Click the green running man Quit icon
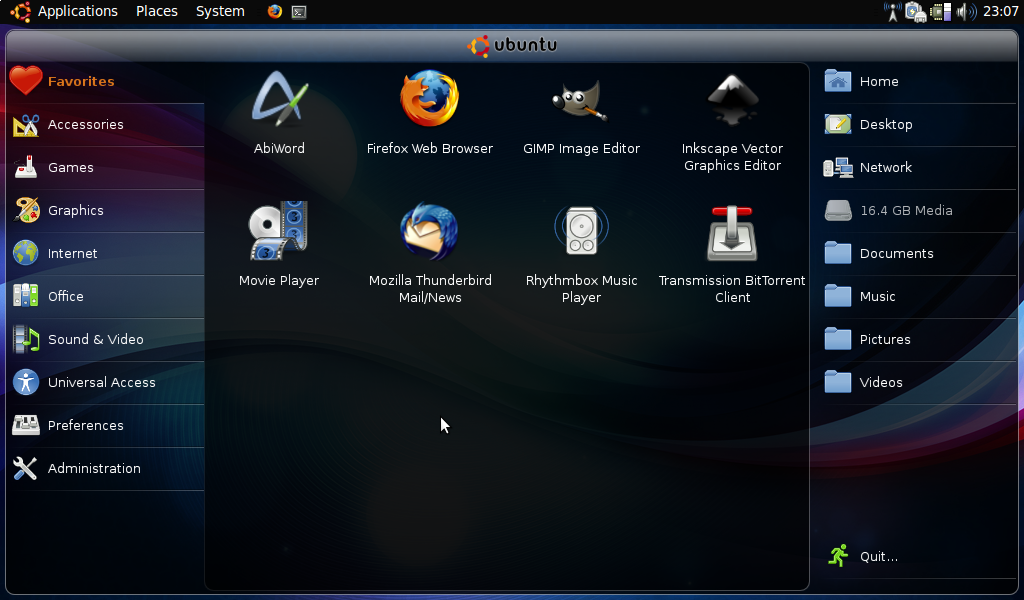This screenshot has height=600, width=1024. click(x=838, y=556)
